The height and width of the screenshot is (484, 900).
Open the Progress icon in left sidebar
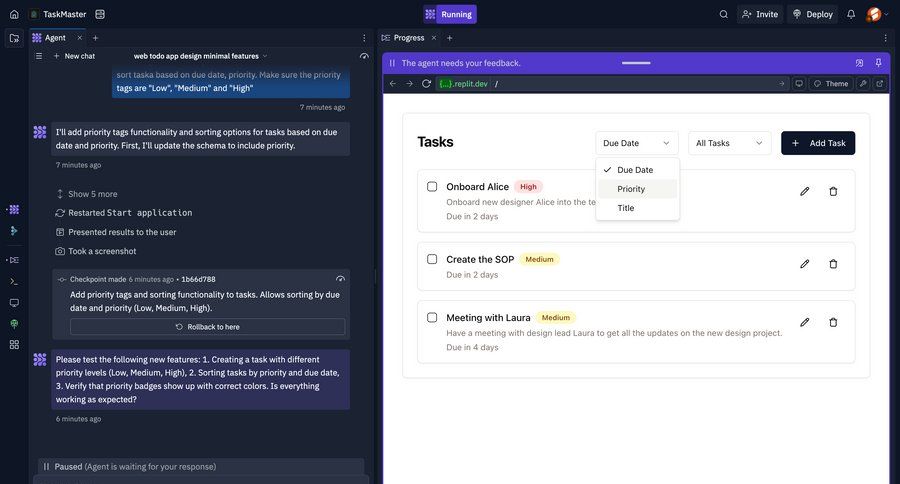[x=14, y=260]
